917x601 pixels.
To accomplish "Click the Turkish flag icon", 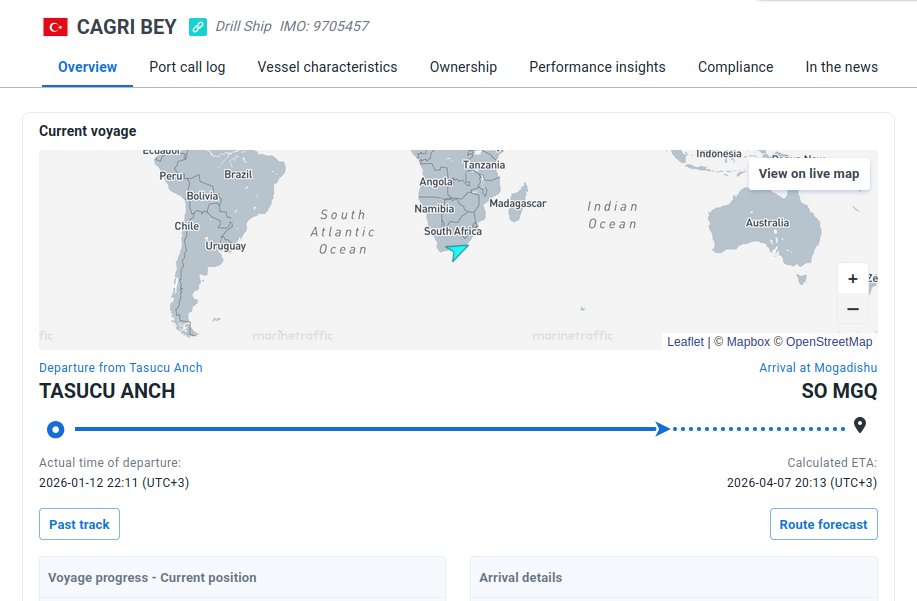I will click(x=56, y=27).
